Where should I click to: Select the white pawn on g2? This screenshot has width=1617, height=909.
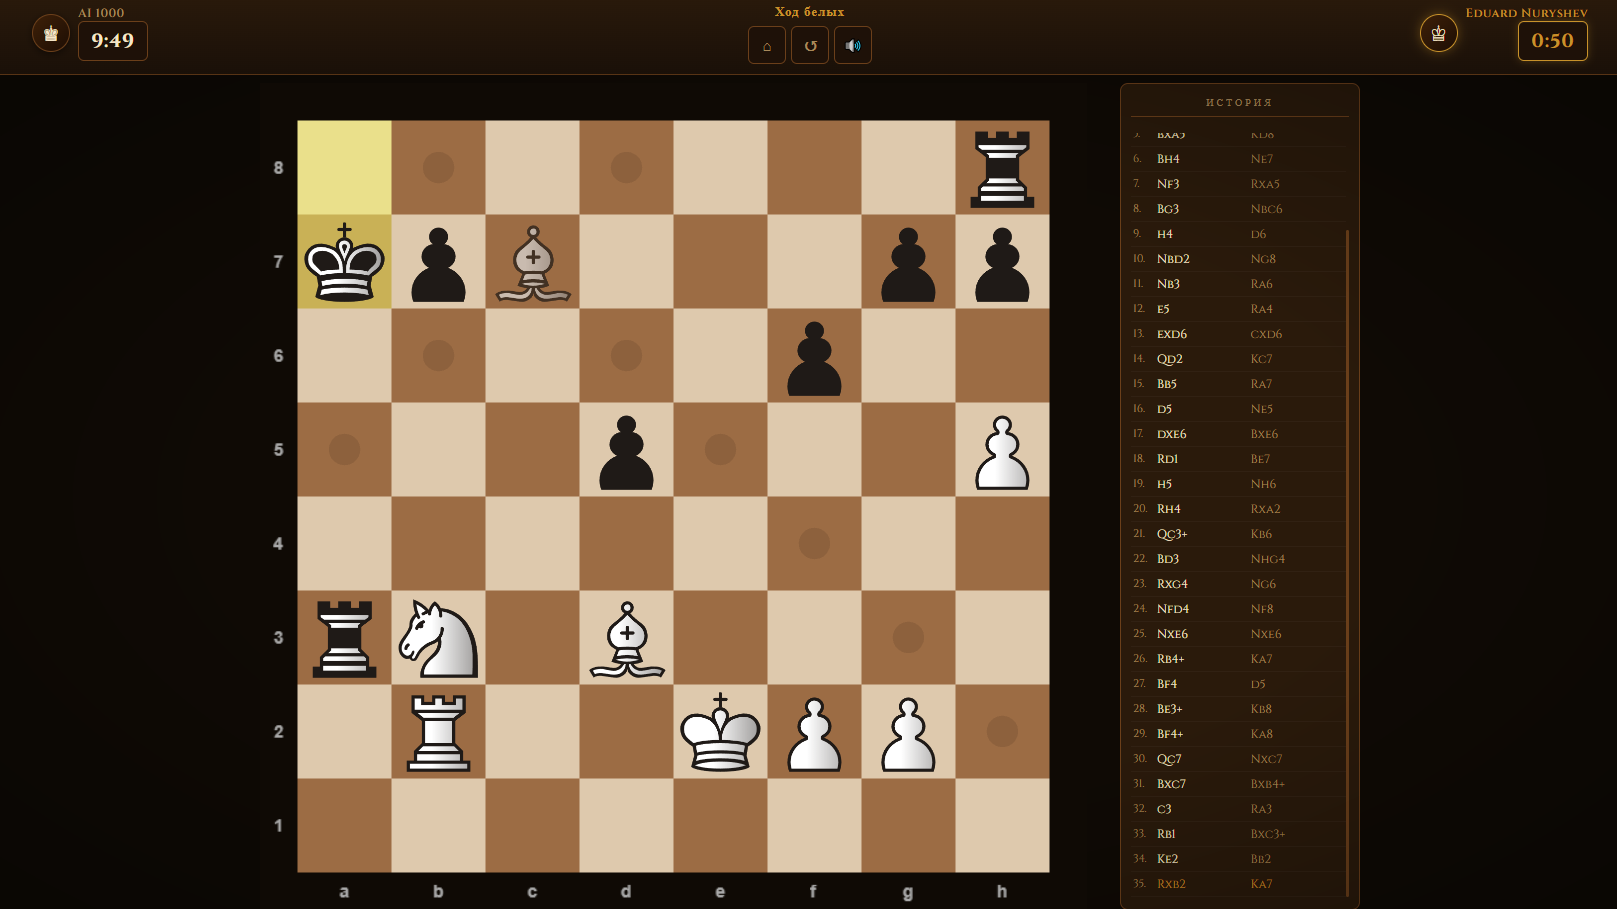coord(909,734)
